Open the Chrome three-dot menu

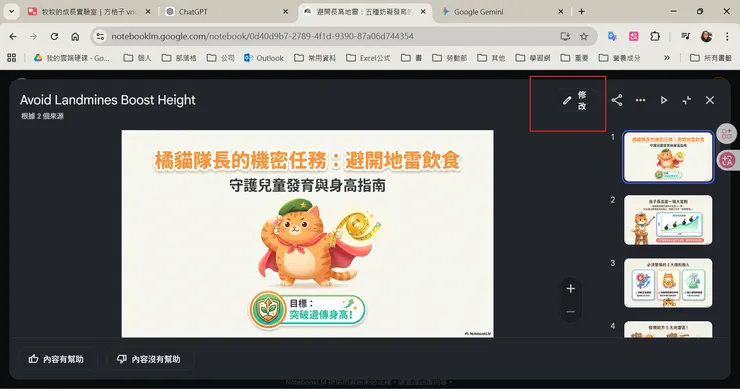[727, 36]
